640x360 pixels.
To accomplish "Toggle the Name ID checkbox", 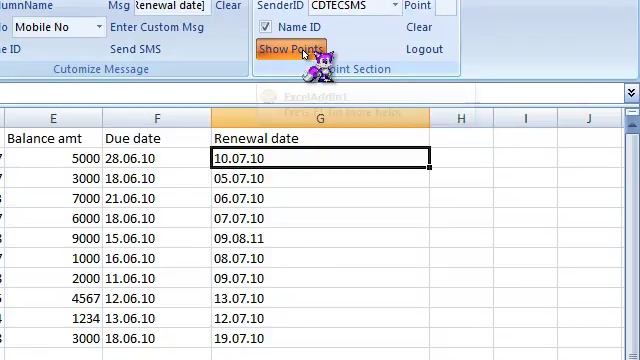I will coord(265,27).
